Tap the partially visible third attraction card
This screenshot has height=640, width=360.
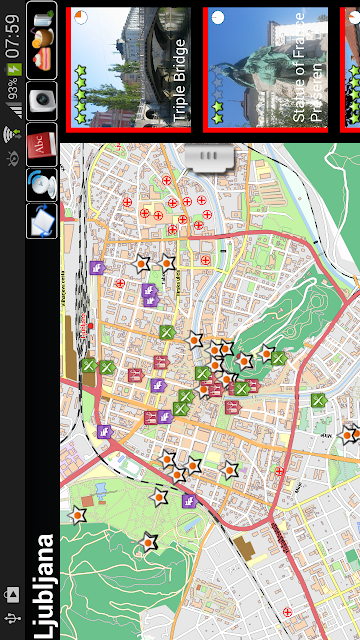tap(350, 70)
